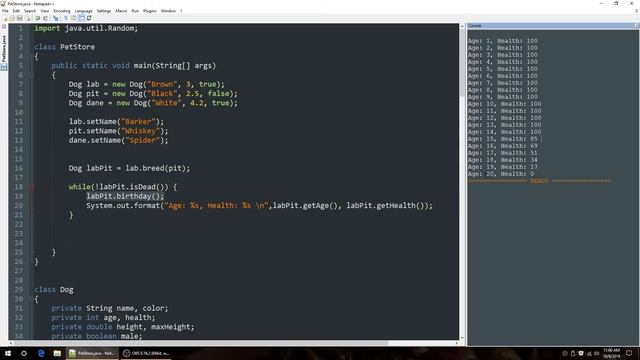The image size is (640, 360).
Task: Open the Windows Start menu
Action: click(x=8, y=353)
